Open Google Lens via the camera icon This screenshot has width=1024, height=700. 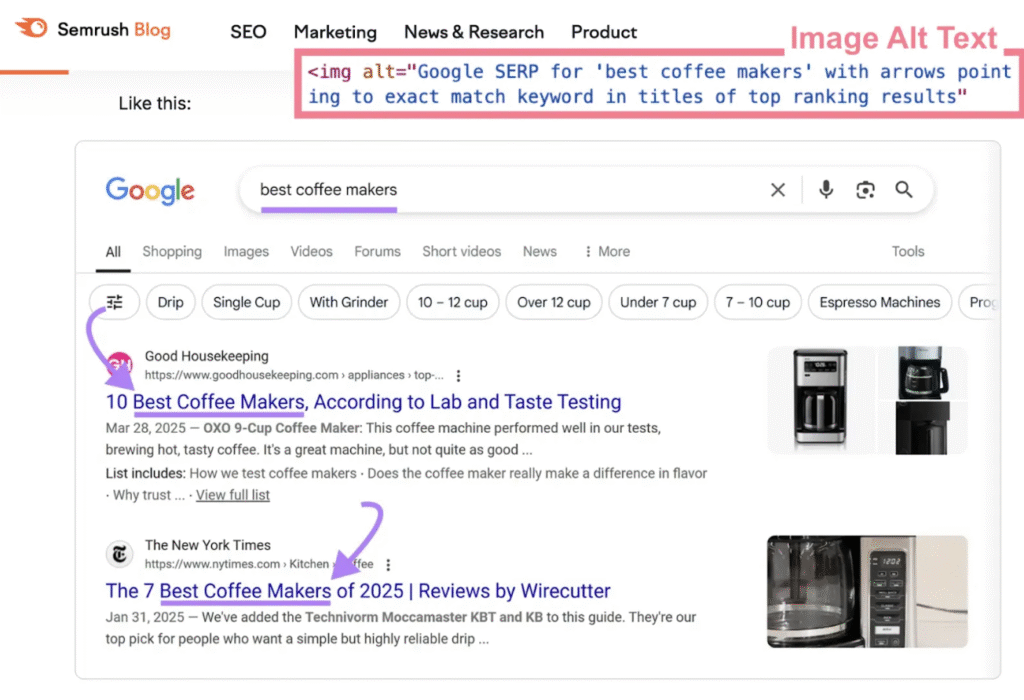coord(865,189)
